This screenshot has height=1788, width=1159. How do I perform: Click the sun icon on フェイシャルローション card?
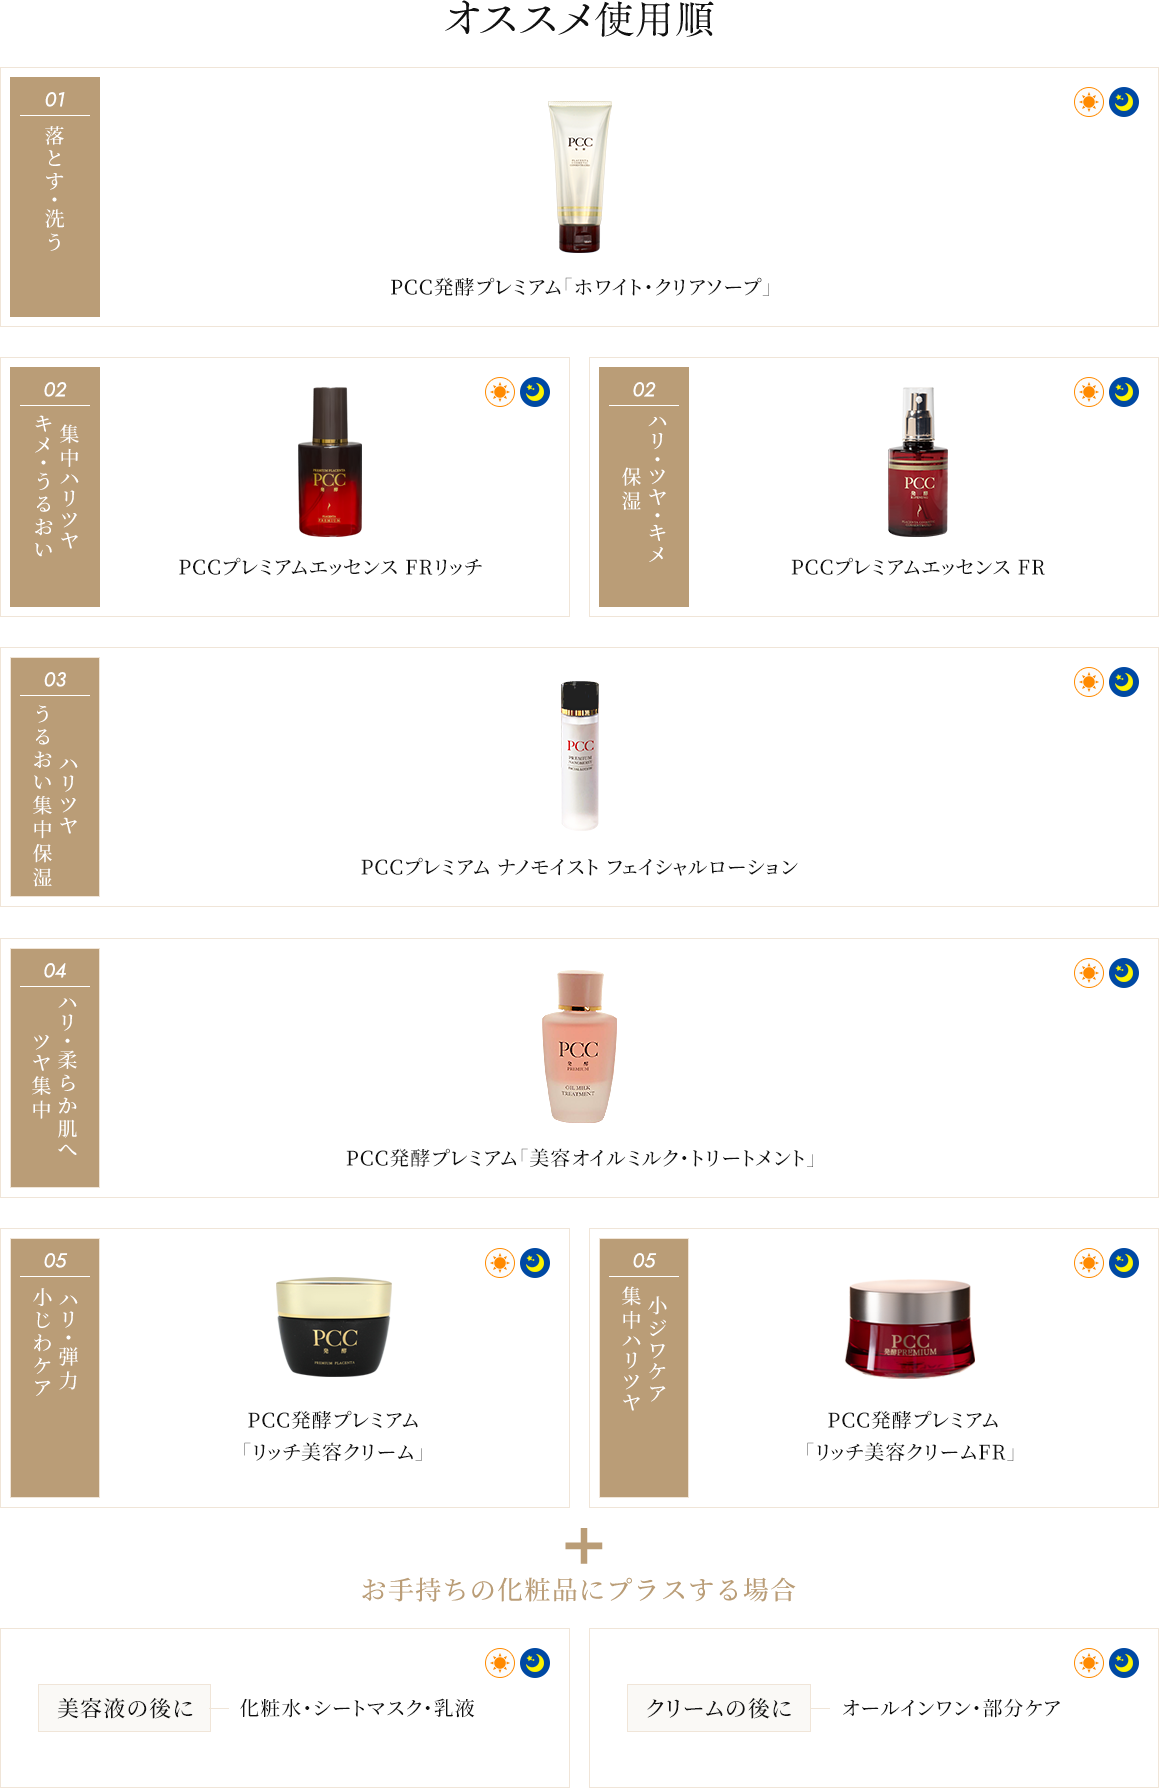tap(1089, 682)
